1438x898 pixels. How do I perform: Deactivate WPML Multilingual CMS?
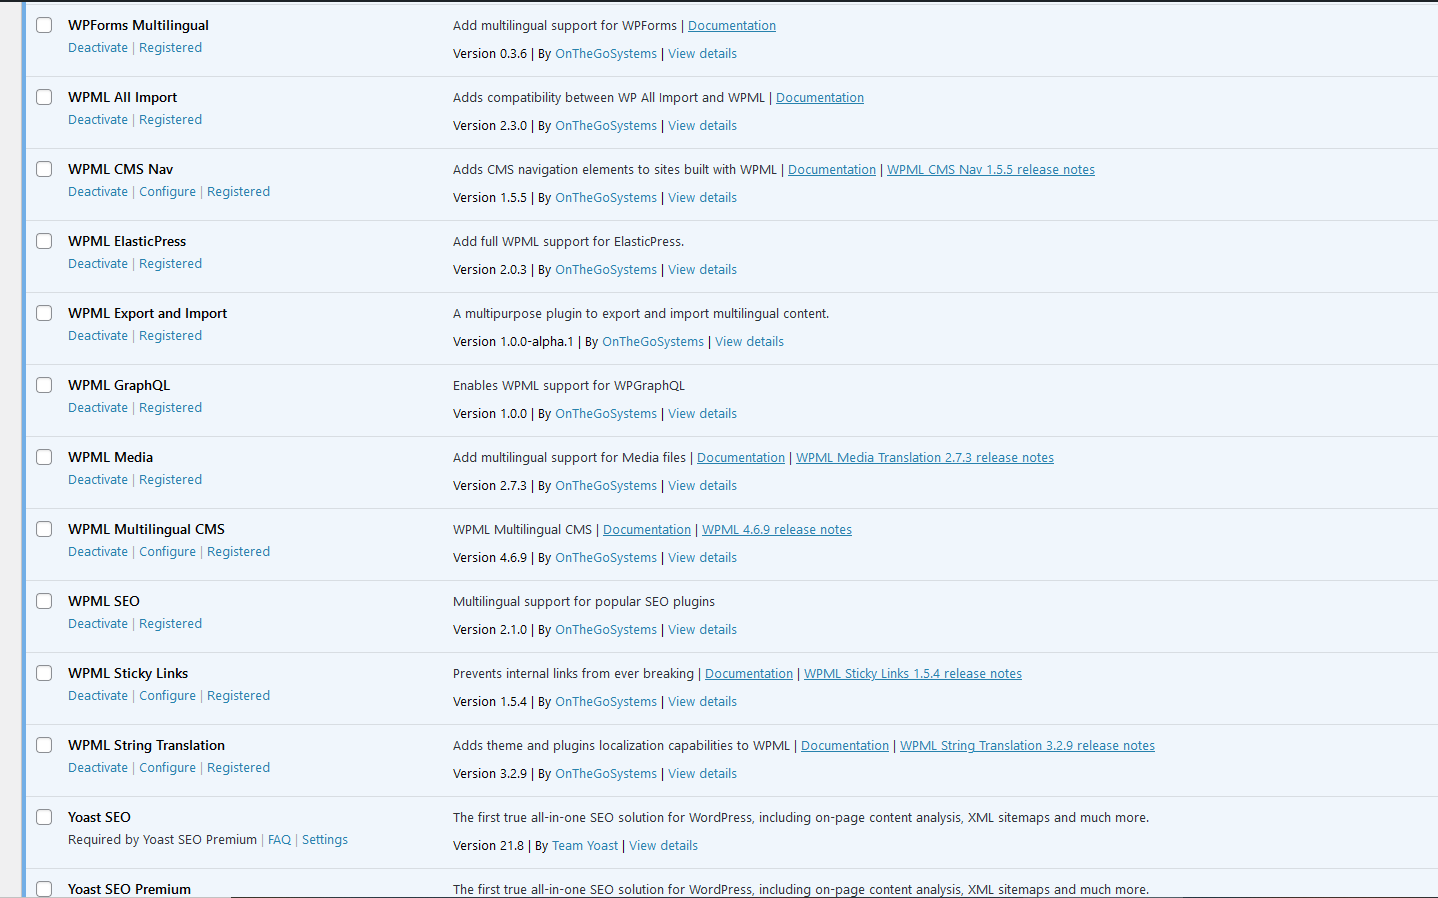tap(98, 552)
